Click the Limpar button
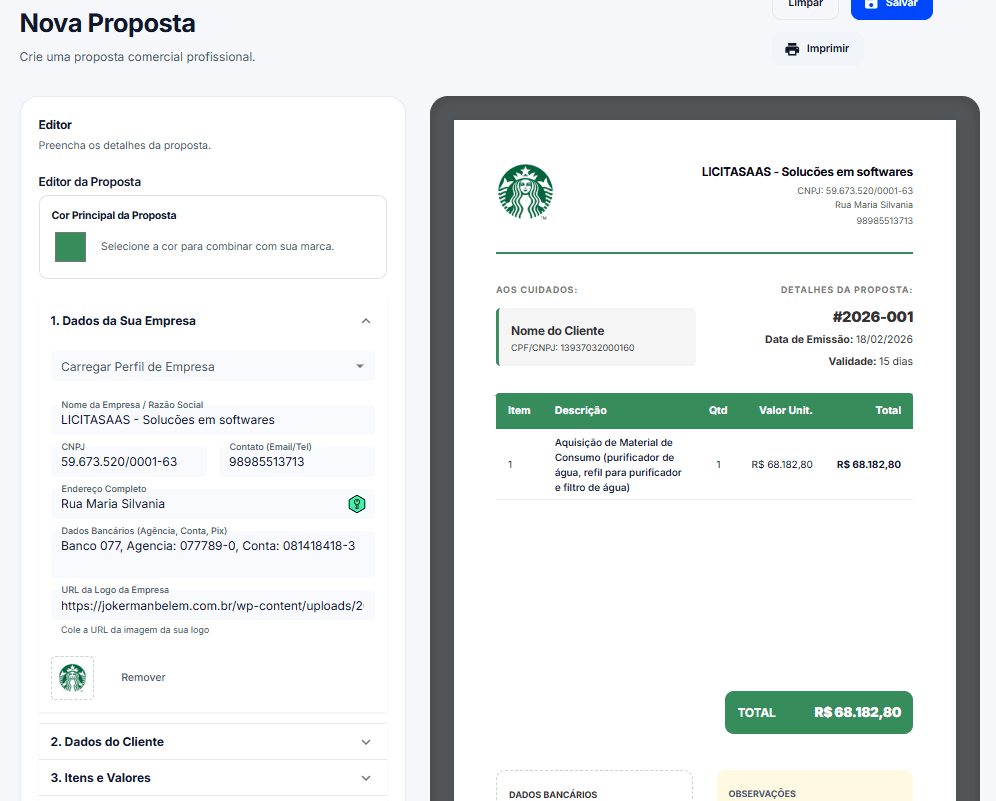The image size is (996, 801). pos(805,6)
